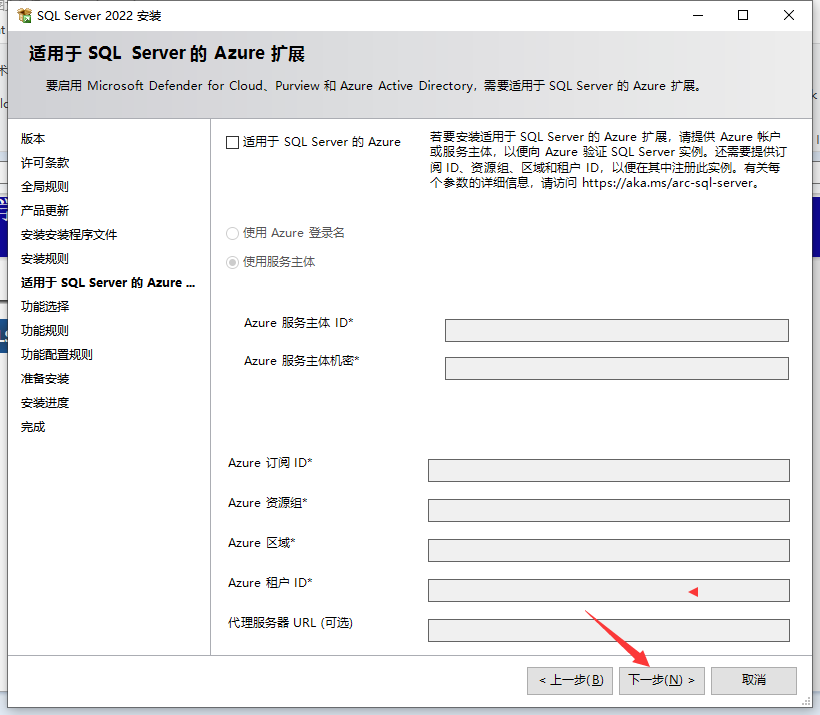Click into the Azure 订阅 ID field
Viewport: 820px width, 715px height.
pyautogui.click(x=609, y=470)
